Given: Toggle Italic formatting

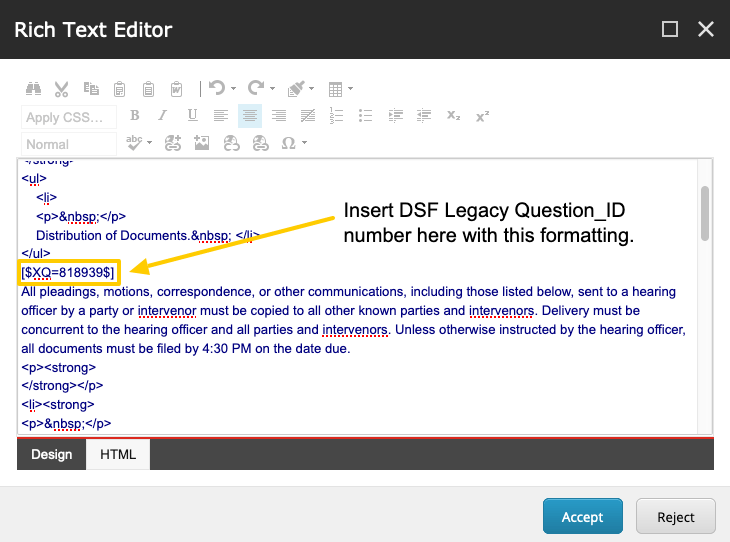Looking at the screenshot, I should pyautogui.click(x=163, y=116).
